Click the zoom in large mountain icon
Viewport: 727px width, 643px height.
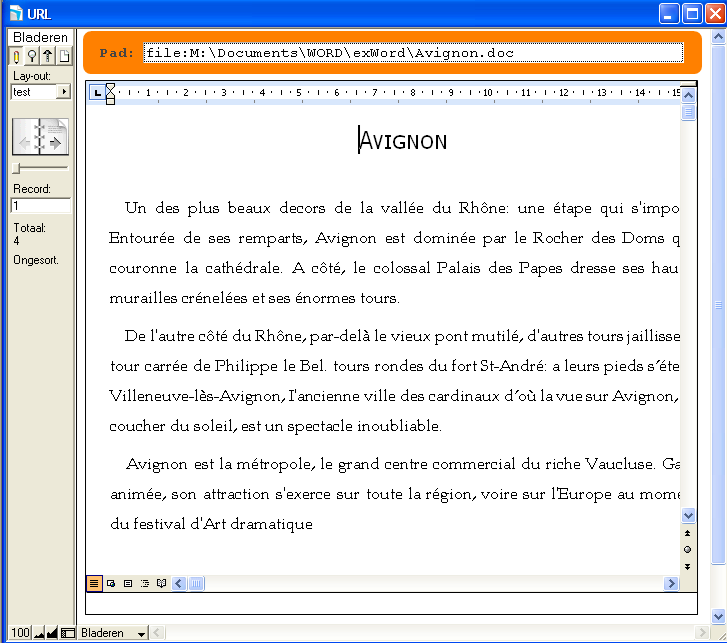click(52, 633)
